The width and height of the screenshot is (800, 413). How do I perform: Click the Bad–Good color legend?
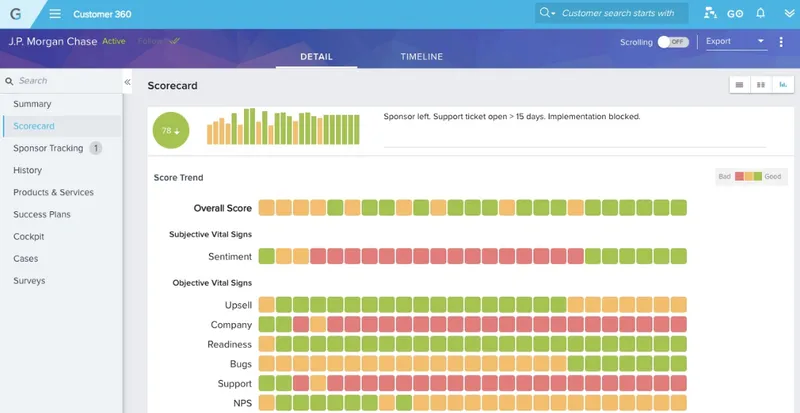coord(752,177)
